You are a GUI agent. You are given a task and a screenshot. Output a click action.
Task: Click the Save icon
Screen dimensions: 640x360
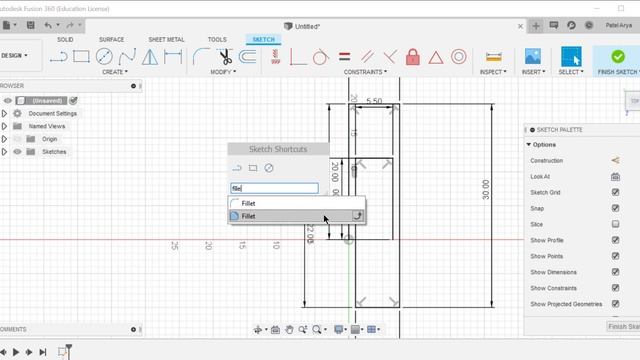click(31, 25)
